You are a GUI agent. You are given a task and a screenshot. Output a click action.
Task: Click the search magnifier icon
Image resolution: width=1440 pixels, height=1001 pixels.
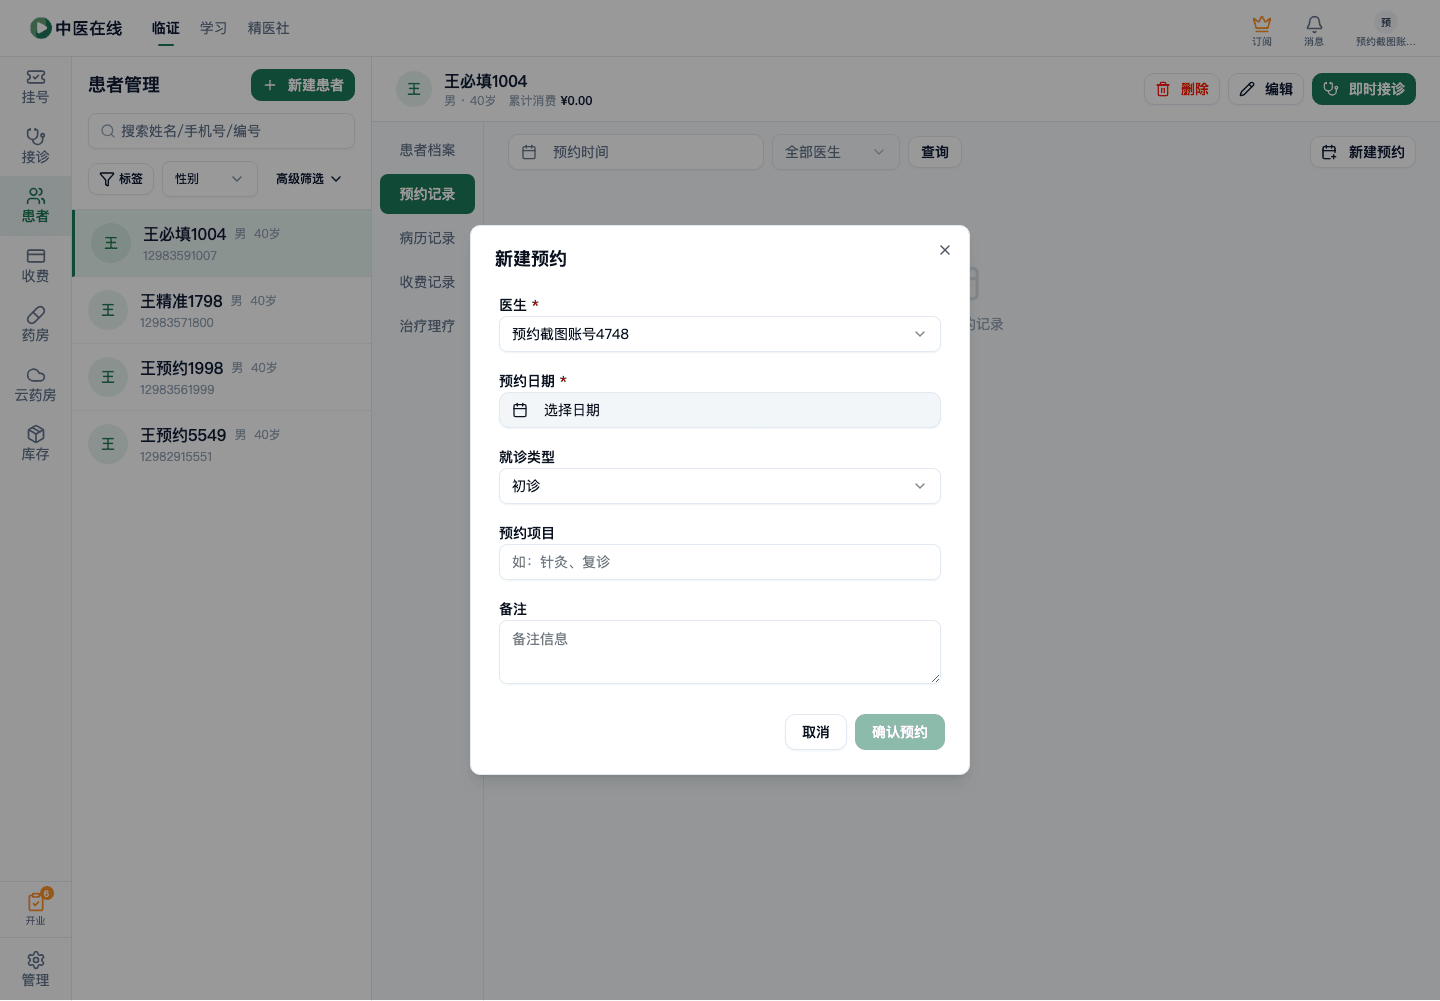[108, 131]
